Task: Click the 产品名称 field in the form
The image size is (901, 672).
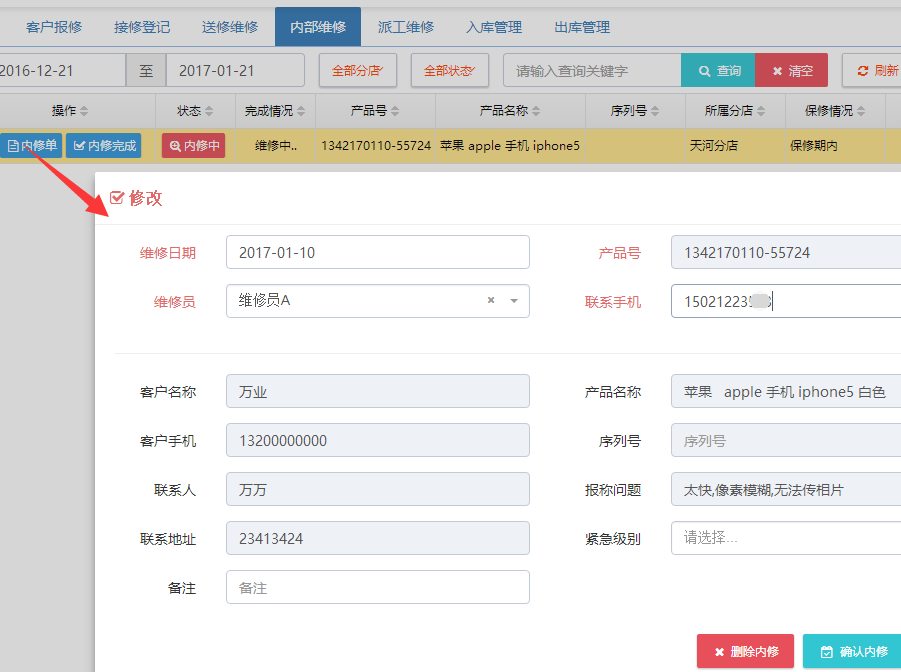Action: tap(786, 391)
